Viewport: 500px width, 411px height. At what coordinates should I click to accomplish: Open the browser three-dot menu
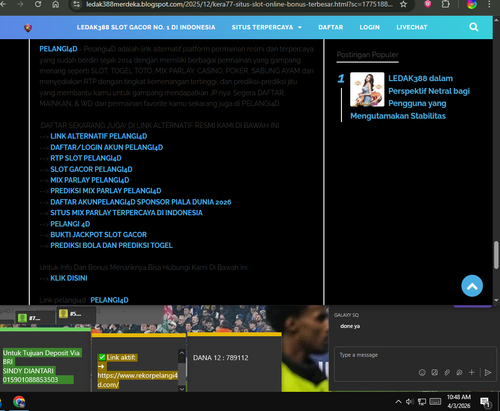(489, 4)
